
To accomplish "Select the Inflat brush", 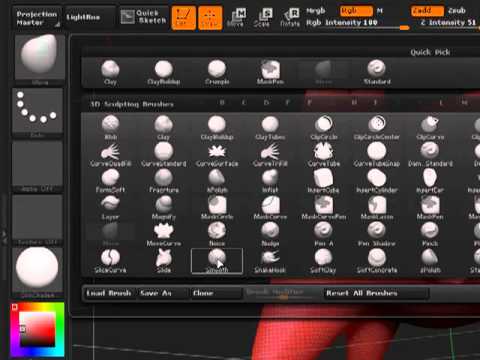I will (x=270, y=181).
